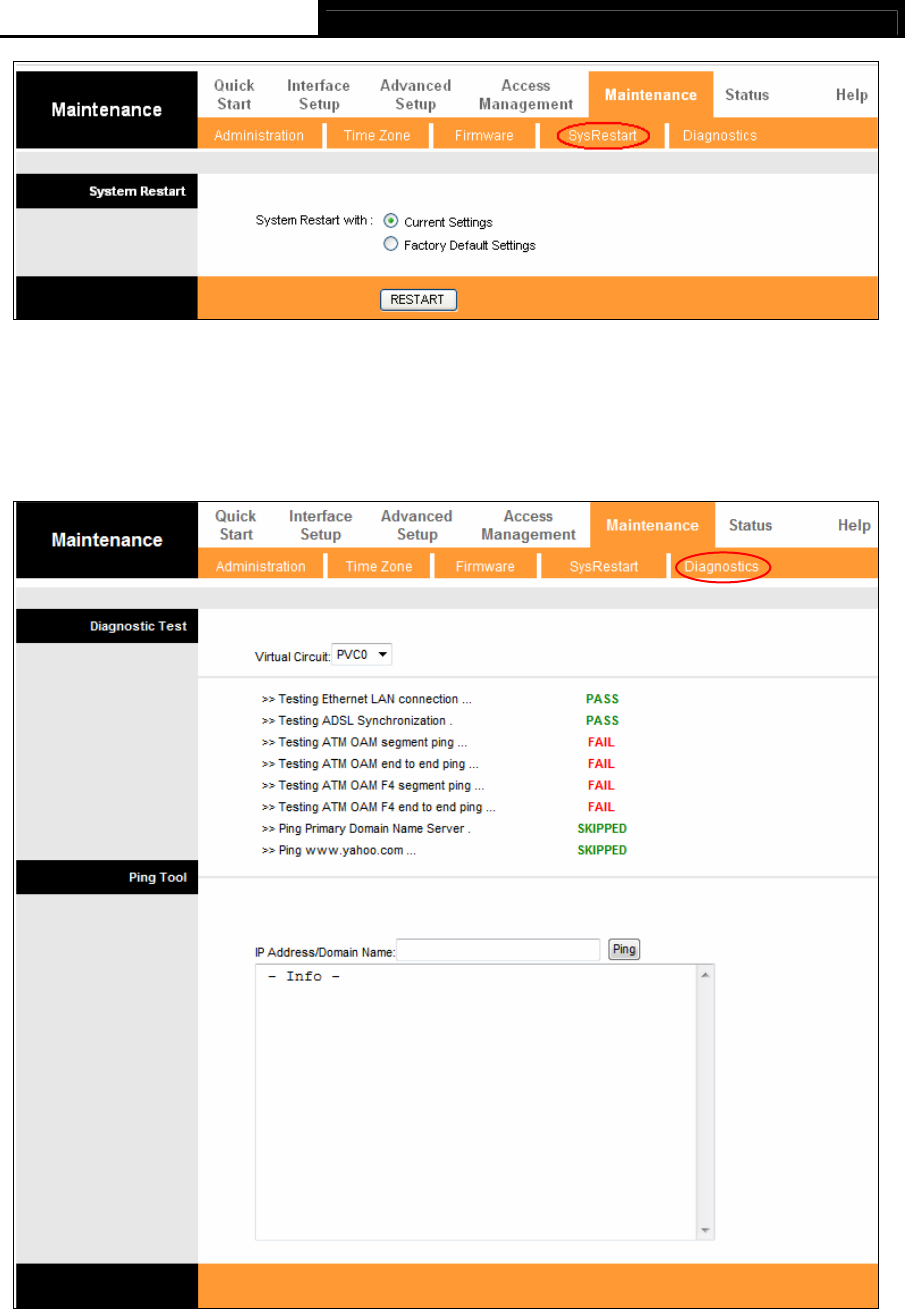905x1309 pixels.
Task: Open SysRestart submenu in System Restart panel
Action: pyautogui.click(x=602, y=135)
